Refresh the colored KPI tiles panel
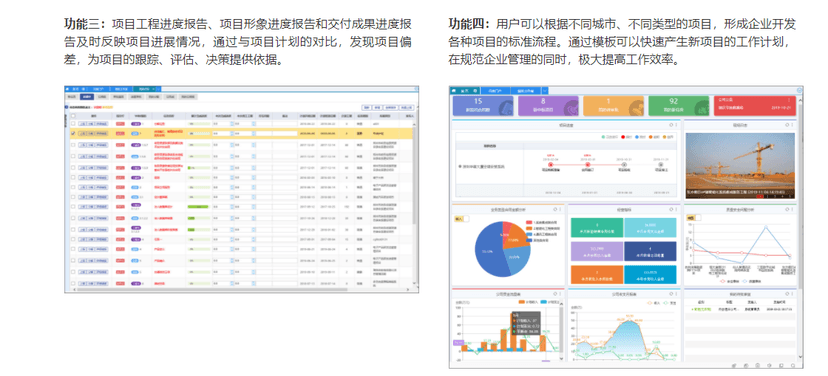 coord(671,209)
